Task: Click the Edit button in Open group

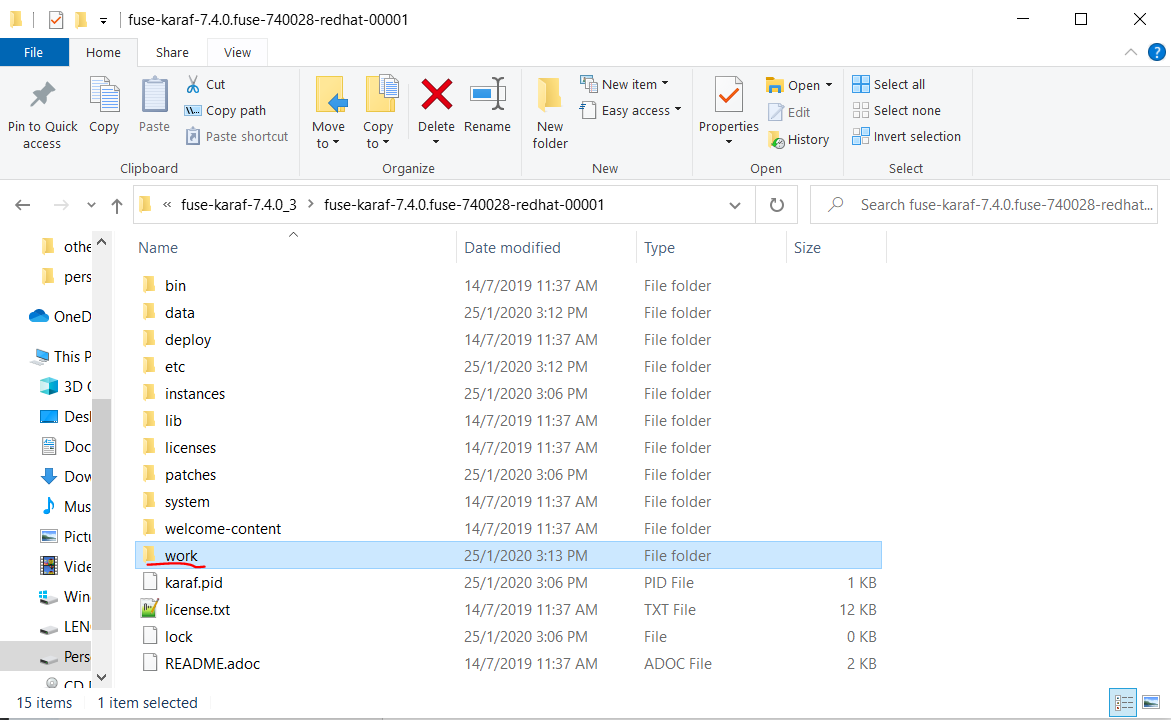Action: pyautogui.click(x=789, y=112)
